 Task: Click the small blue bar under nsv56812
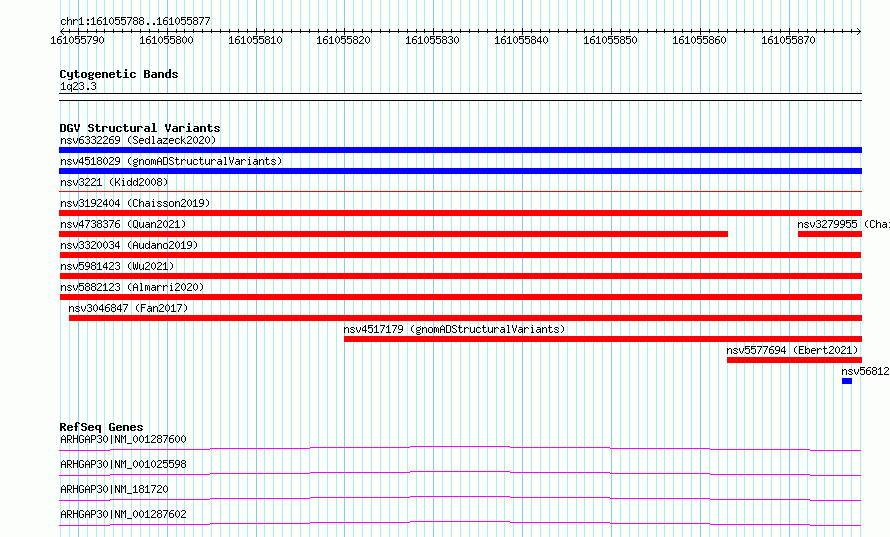point(847,381)
